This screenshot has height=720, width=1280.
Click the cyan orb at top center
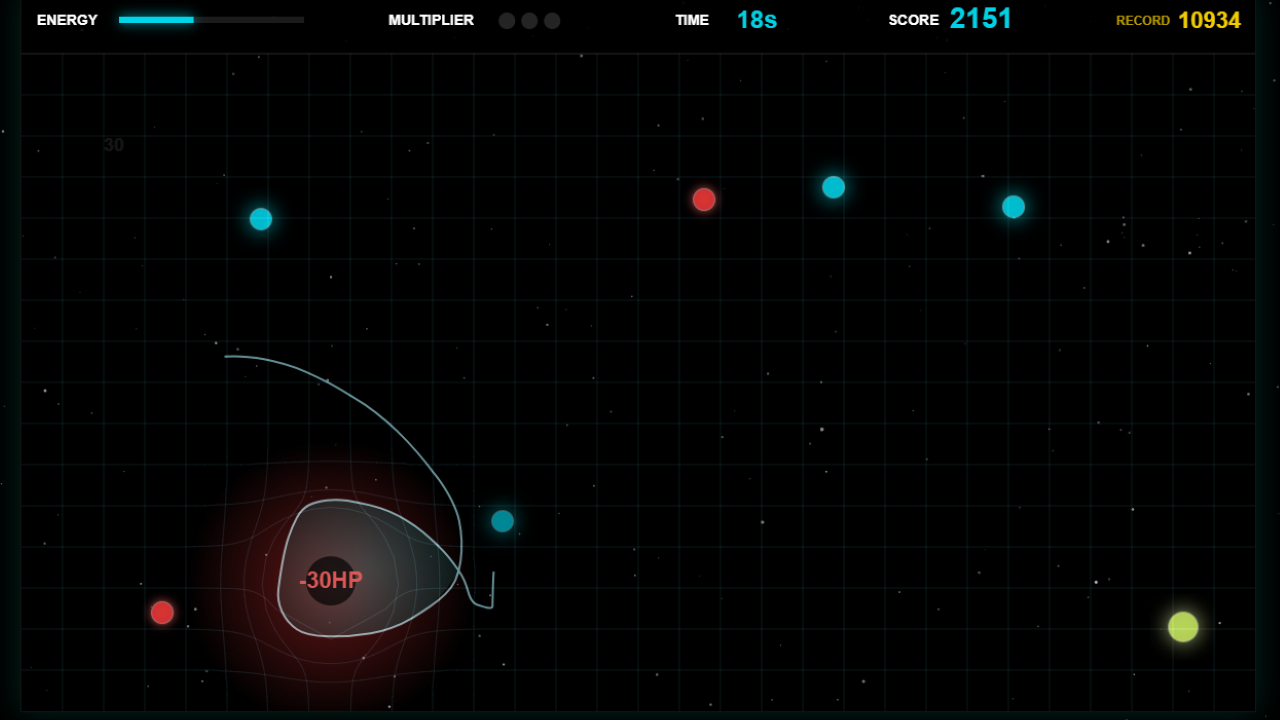(833, 187)
